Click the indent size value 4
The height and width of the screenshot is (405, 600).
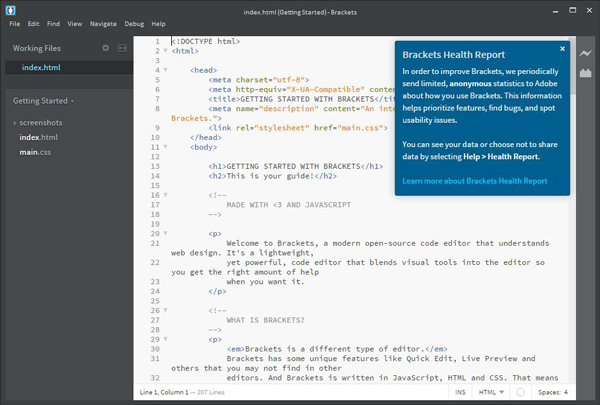tap(566, 392)
